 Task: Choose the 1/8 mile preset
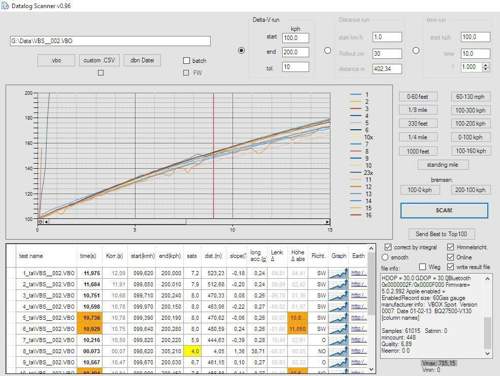(418, 110)
